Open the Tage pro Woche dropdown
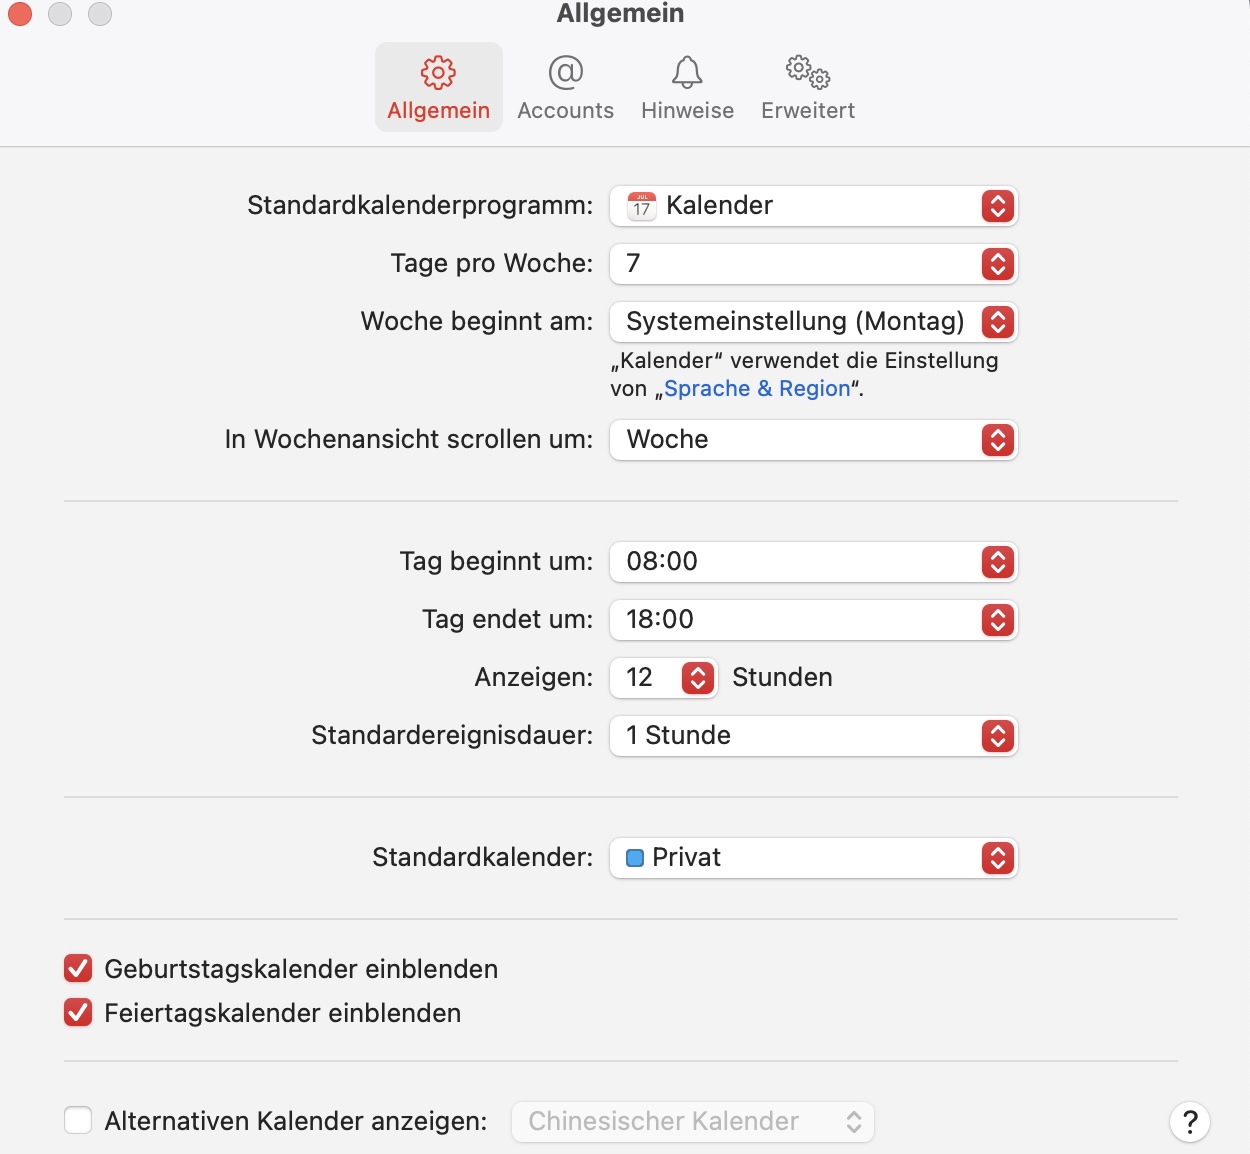1250x1154 pixels. coord(813,264)
